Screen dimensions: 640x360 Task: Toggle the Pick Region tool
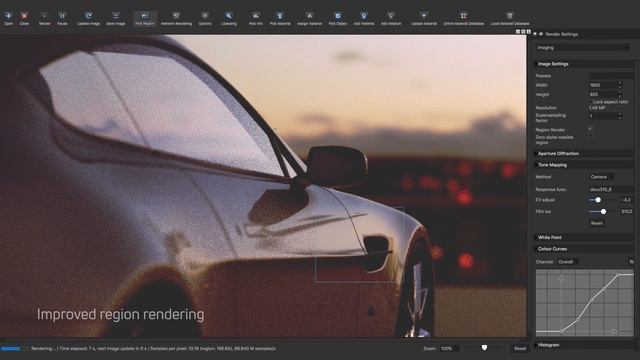pyautogui.click(x=144, y=18)
